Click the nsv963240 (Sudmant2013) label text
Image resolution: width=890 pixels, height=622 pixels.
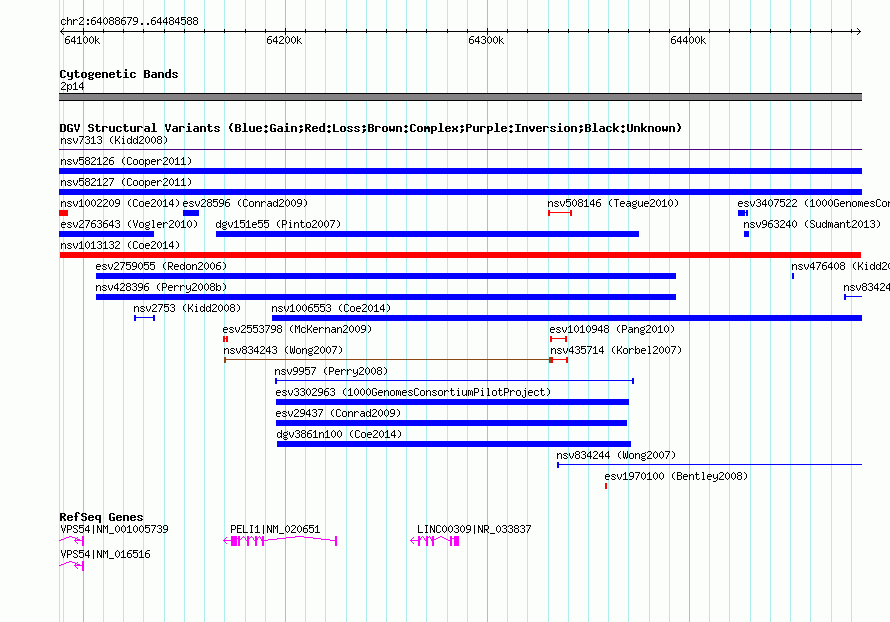tap(812, 224)
